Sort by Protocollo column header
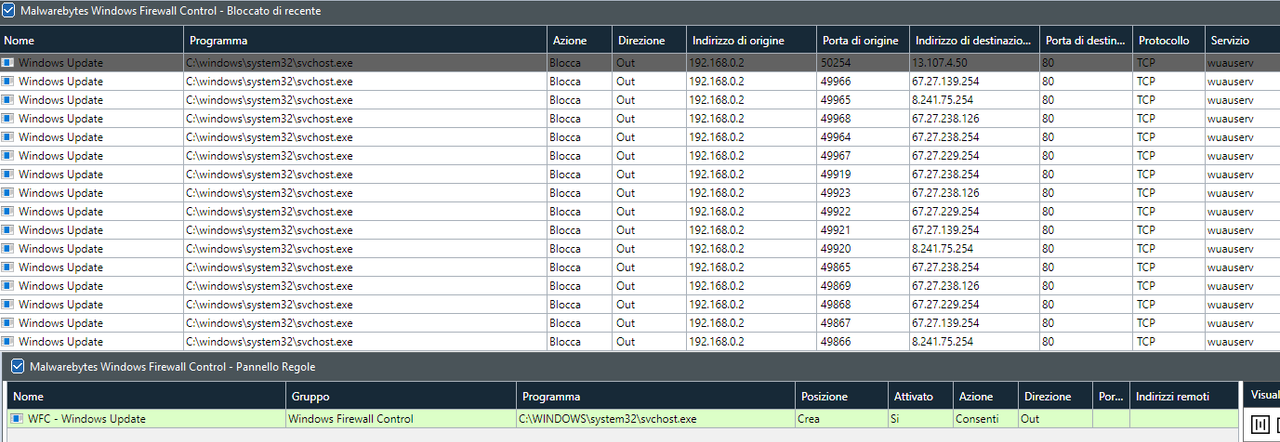Image resolution: width=1280 pixels, height=442 pixels. [1168, 41]
